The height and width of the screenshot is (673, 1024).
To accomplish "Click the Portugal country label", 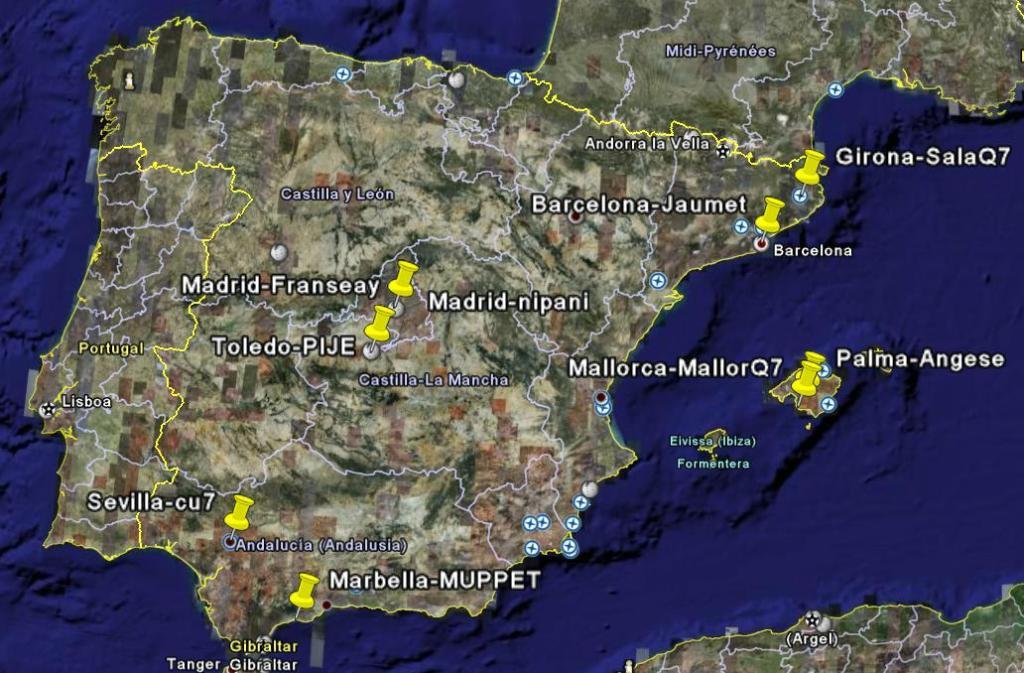I will pos(110,348).
